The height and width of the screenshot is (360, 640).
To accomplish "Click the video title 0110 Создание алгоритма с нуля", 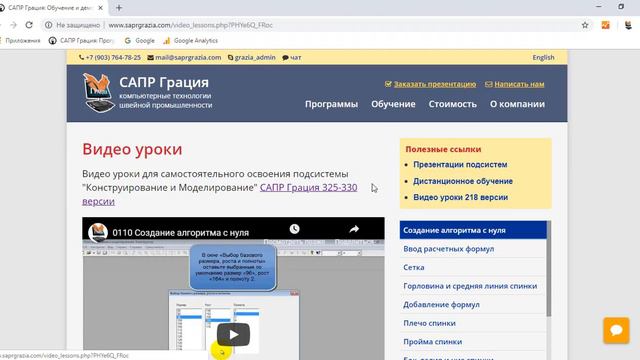I will (180, 233).
